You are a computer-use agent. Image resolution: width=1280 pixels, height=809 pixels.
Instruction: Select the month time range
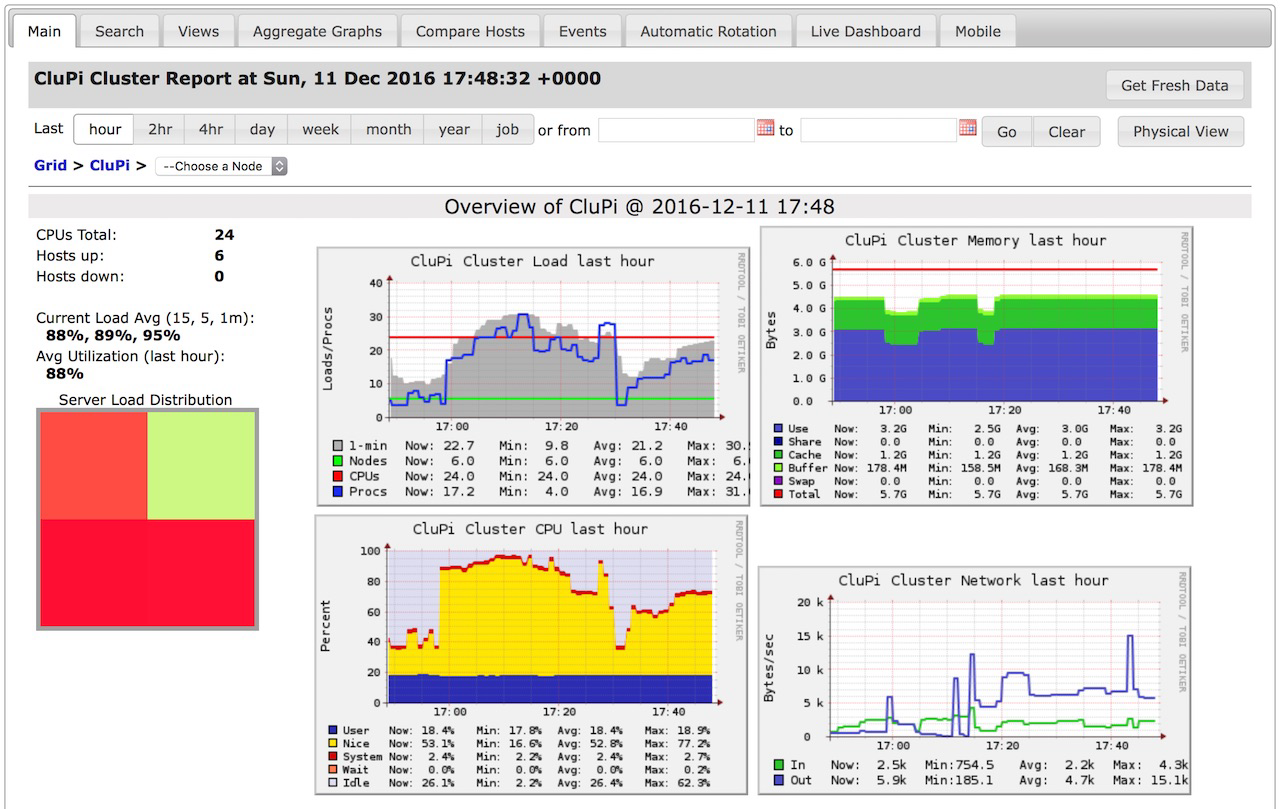pyautogui.click(x=389, y=129)
